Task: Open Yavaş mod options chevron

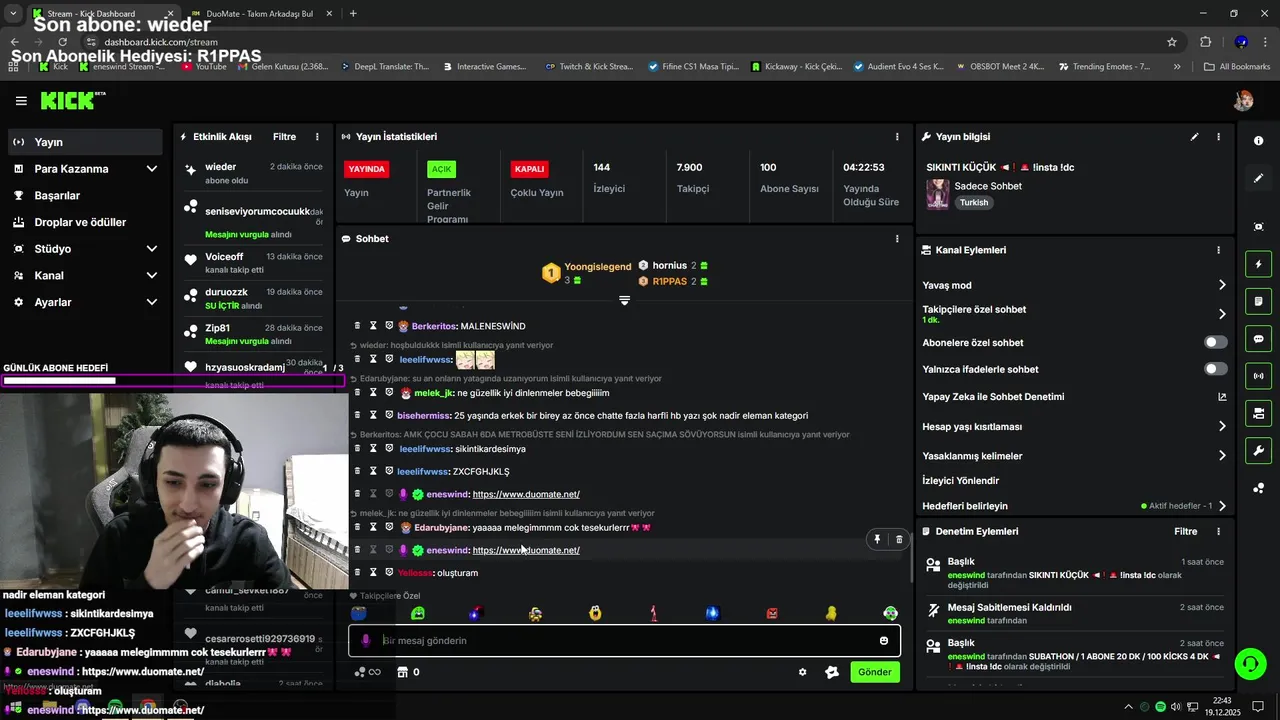Action: point(1221,285)
